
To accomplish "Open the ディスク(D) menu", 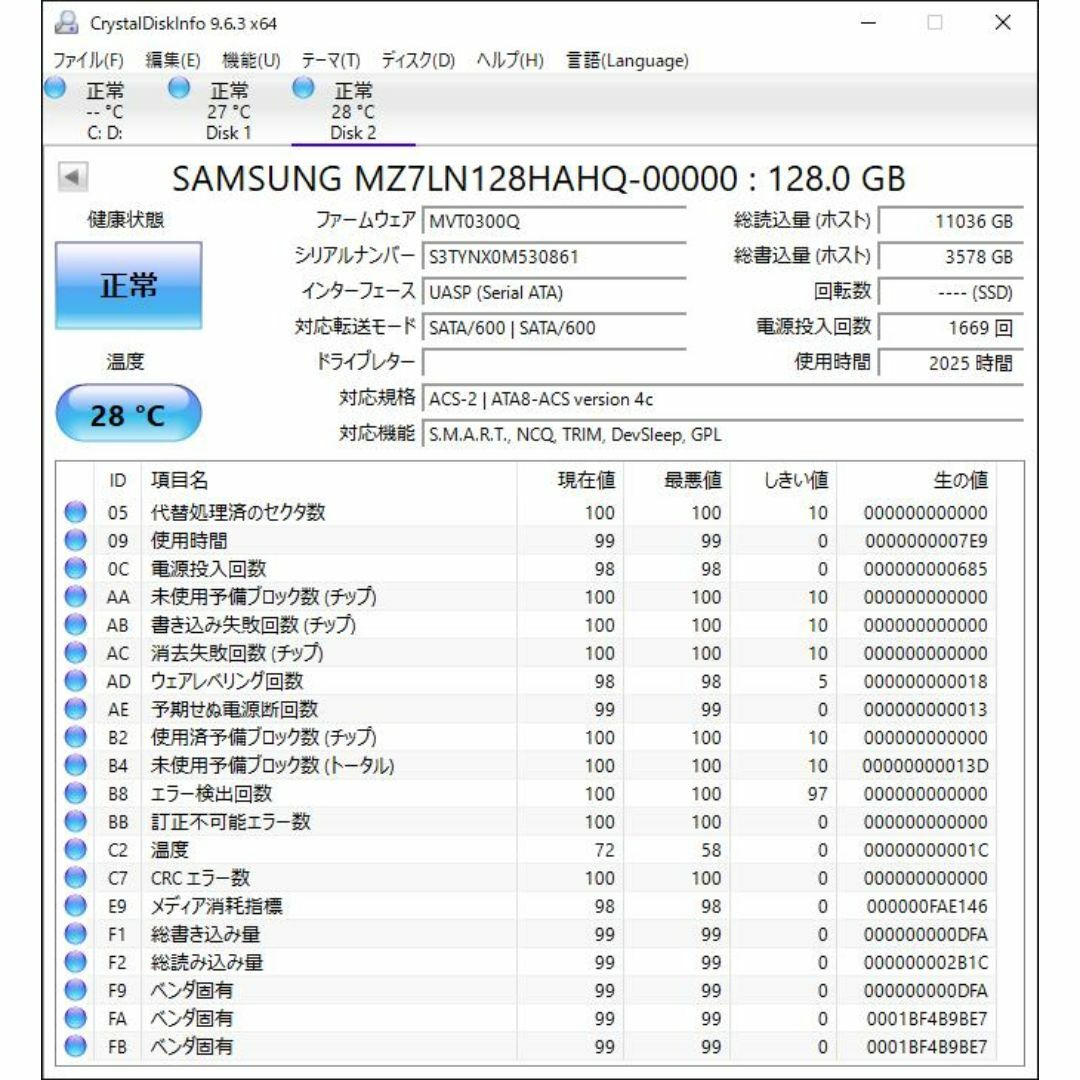I will click(x=418, y=61).
